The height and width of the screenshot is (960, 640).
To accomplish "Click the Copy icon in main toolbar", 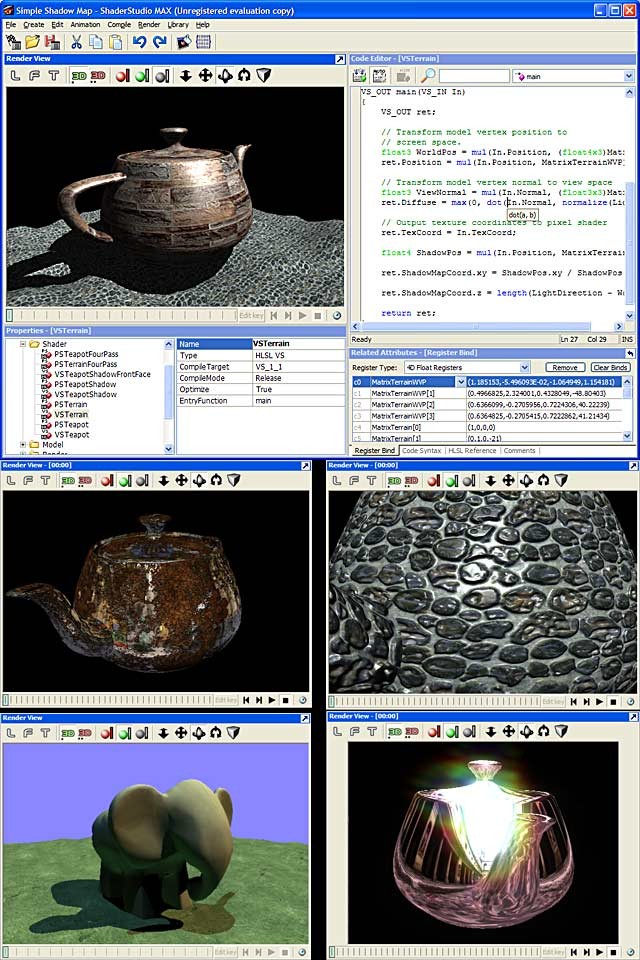I will click(x=96, y=42).
